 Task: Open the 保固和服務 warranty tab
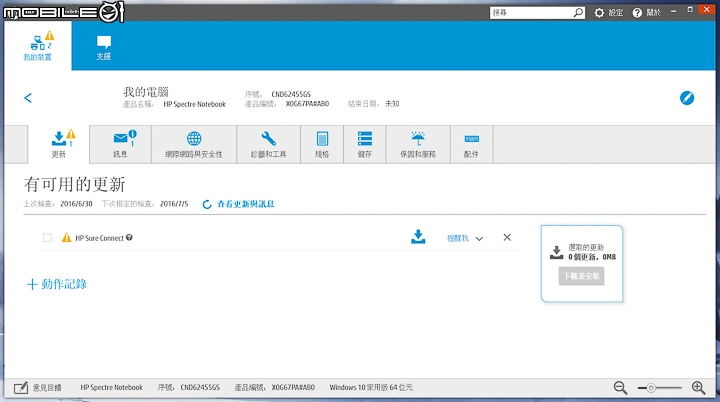pyautogui.click(x=418, y=144)
